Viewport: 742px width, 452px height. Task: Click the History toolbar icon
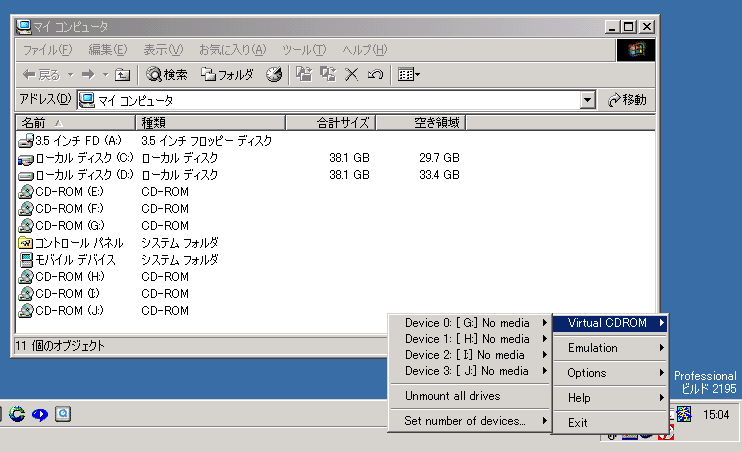coord(274,74)
